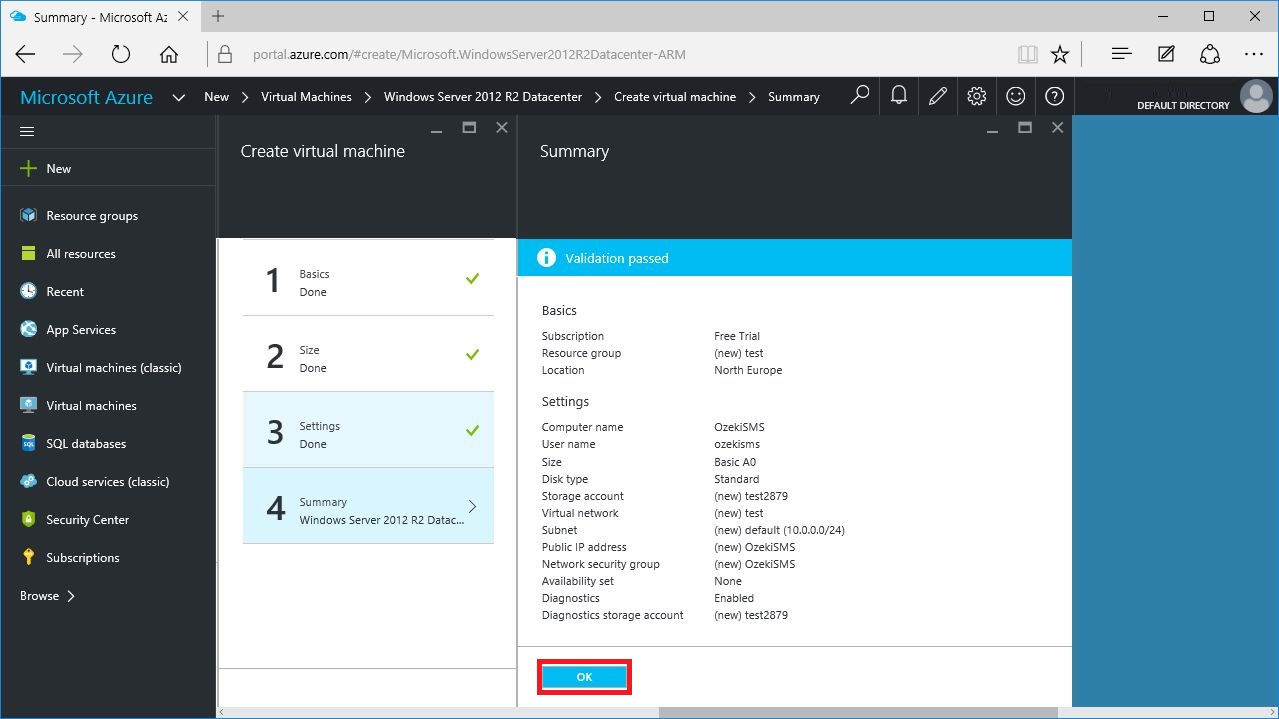Send feedback with smiley icon

click(1015, 96)
